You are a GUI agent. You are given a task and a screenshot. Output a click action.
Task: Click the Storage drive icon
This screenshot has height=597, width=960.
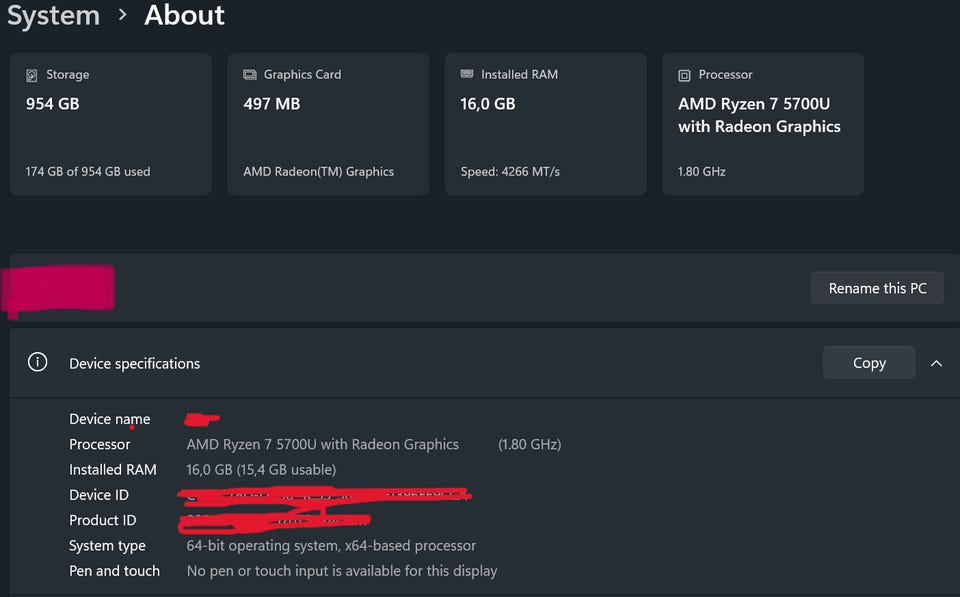32,75
